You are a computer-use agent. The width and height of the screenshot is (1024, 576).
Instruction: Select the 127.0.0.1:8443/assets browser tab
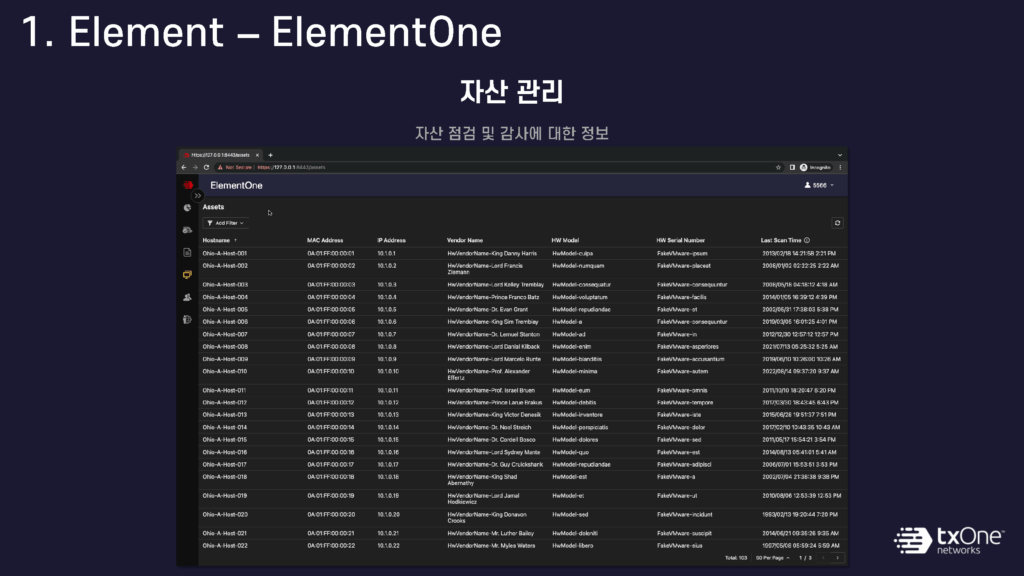220,155
